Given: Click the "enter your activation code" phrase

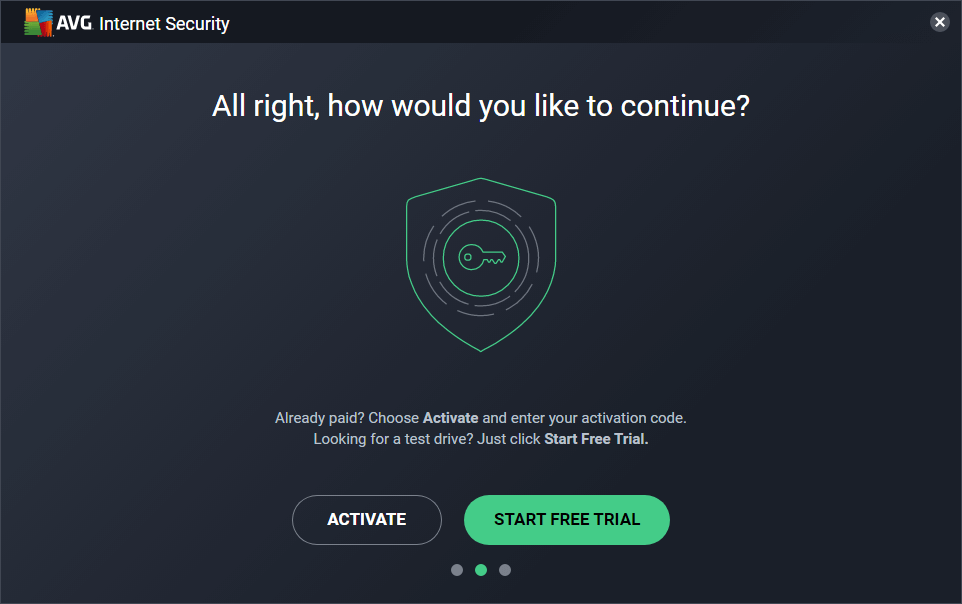Looking at the screenshot, I should (600, 418).
